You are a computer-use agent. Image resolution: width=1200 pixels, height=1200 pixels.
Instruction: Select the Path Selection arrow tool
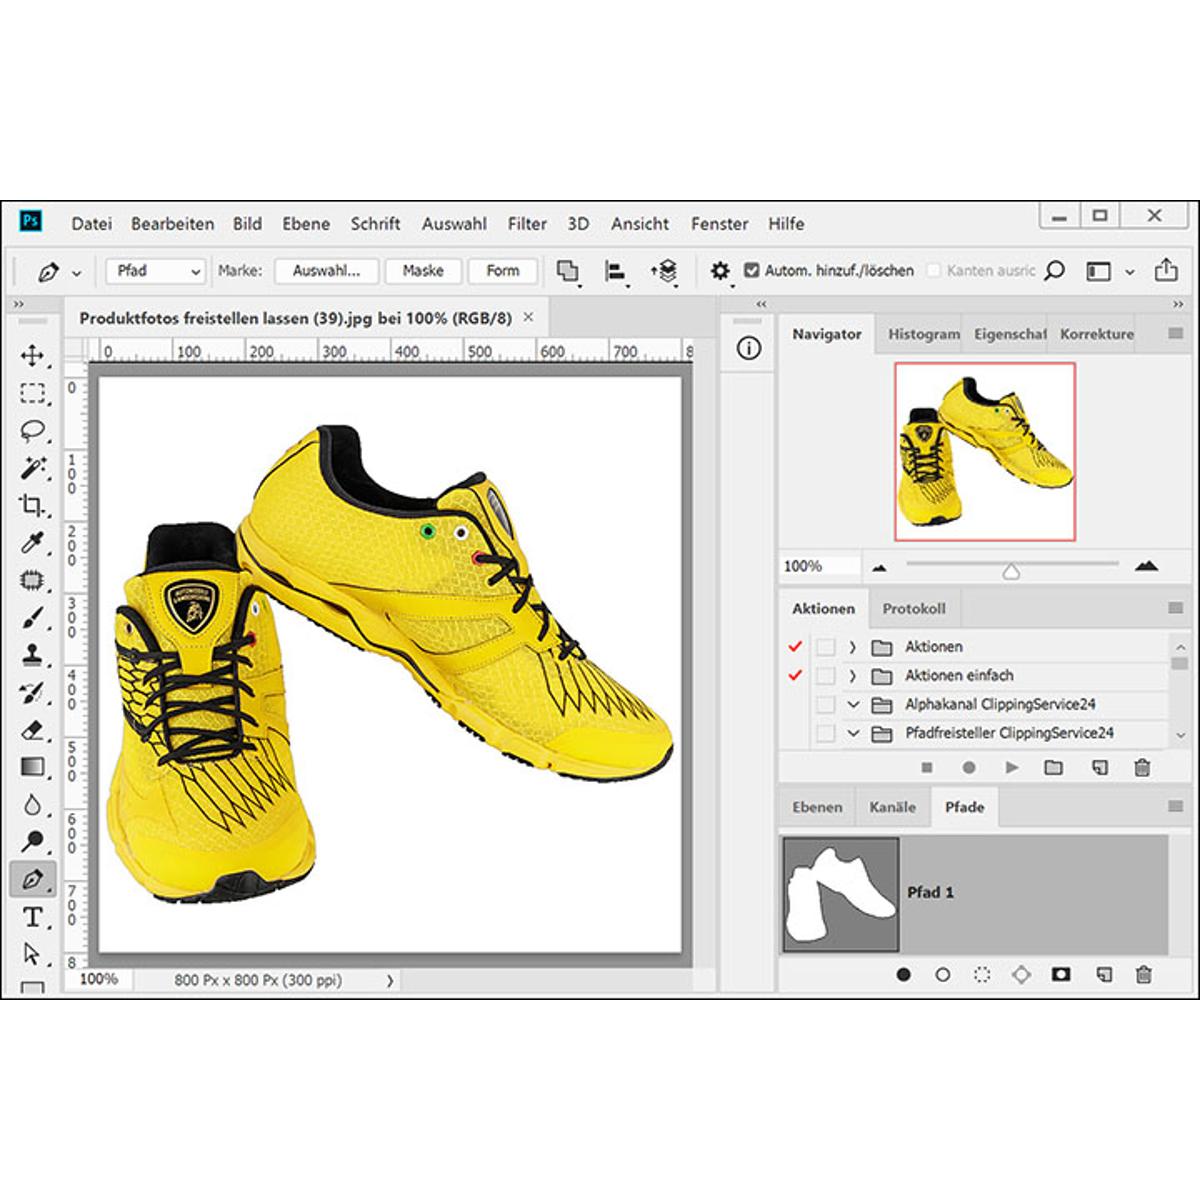tap(32, 954)
